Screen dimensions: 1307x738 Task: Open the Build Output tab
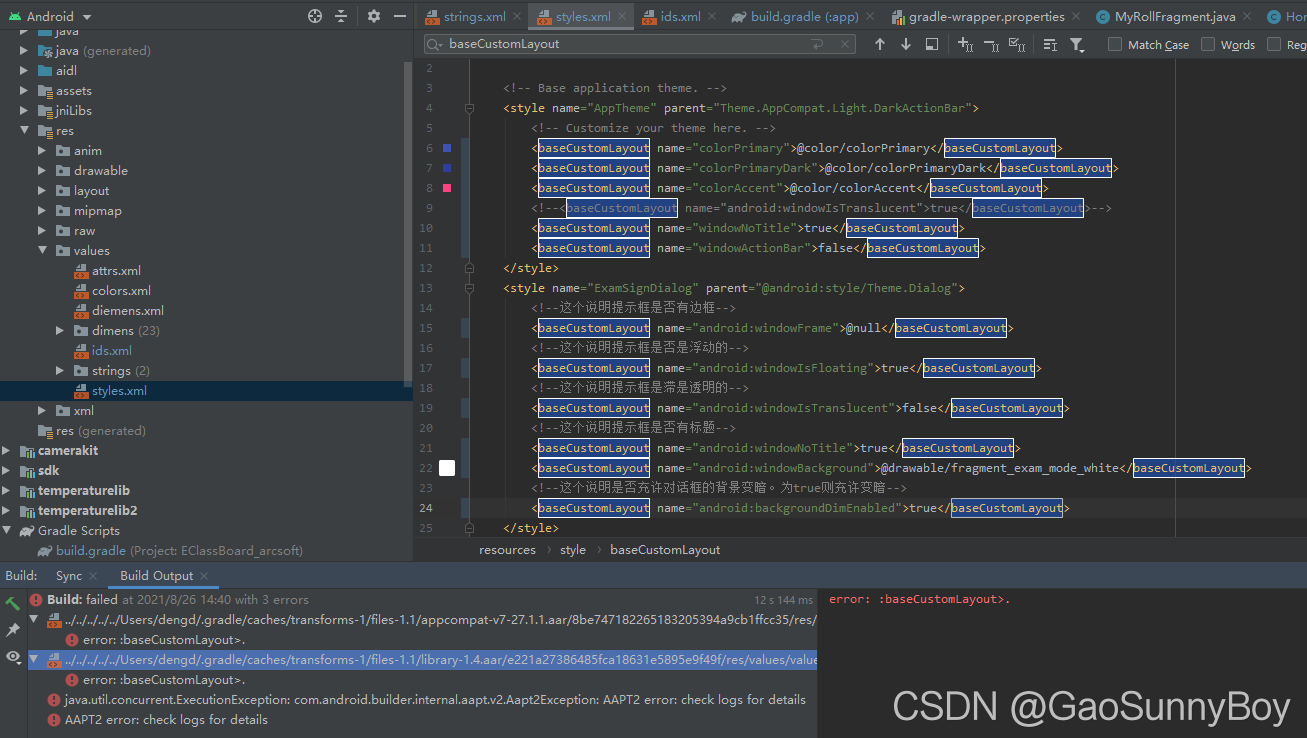(x=156, y=576)
